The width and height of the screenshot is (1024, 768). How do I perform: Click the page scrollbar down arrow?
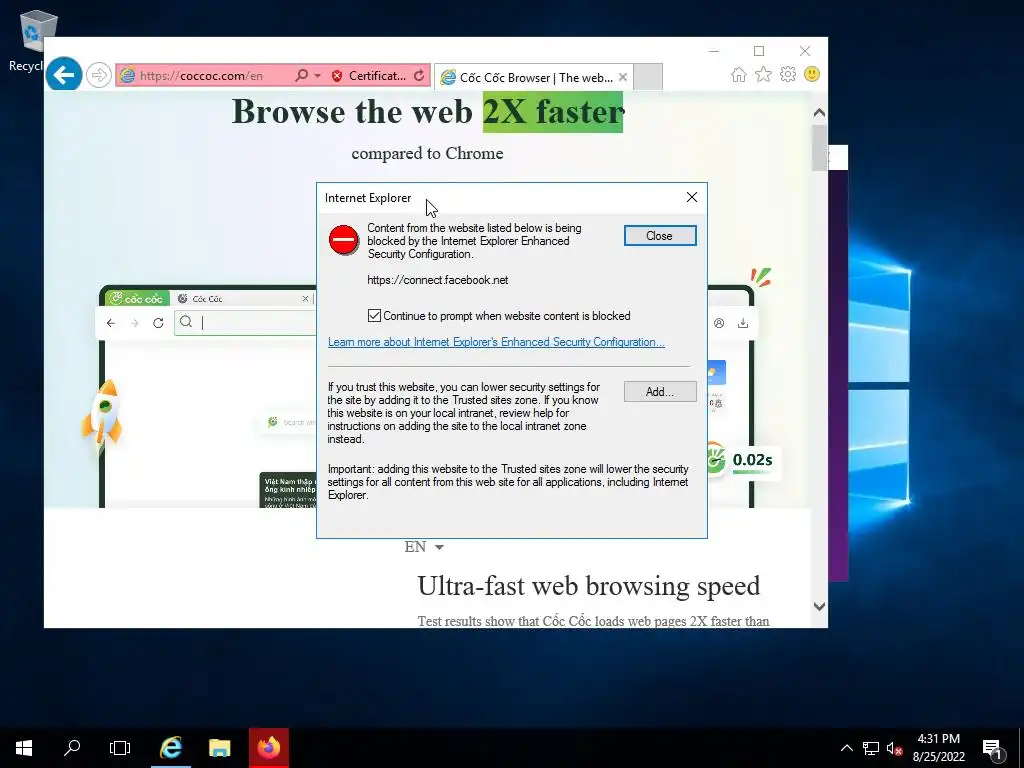coord(819,606)
